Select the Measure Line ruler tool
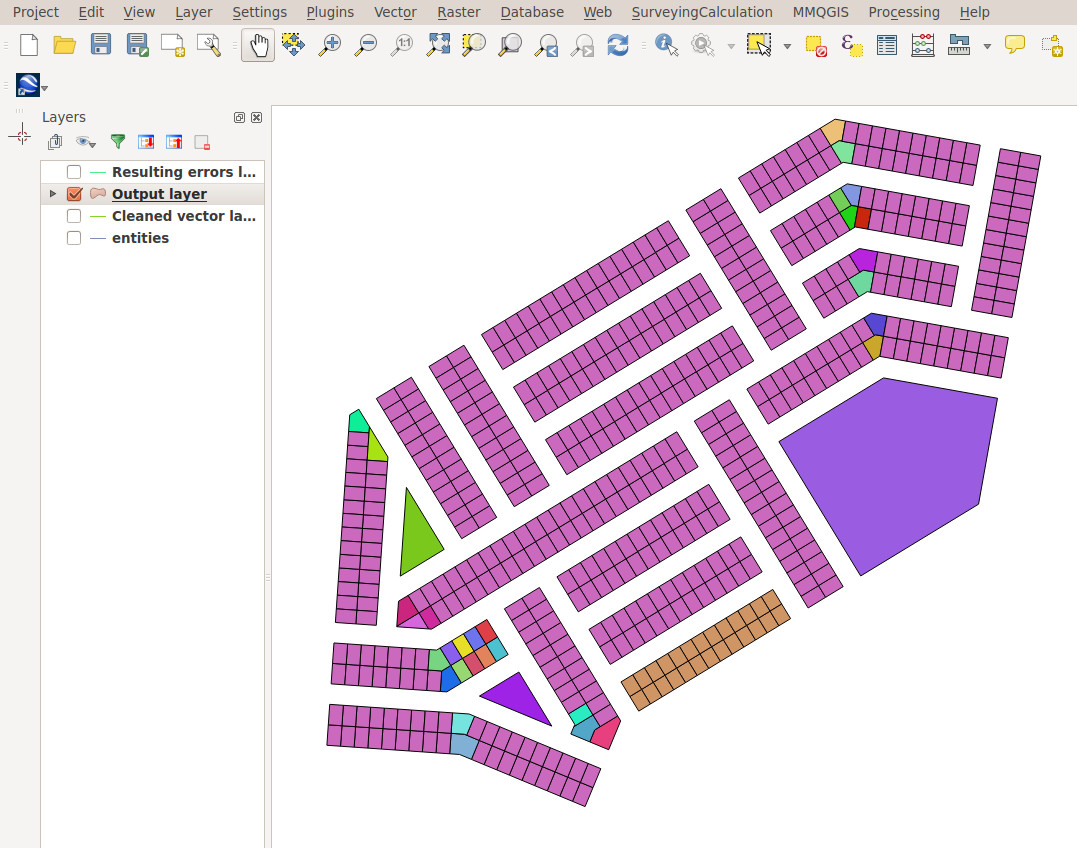1077x848 pixels. click(959, 45)
